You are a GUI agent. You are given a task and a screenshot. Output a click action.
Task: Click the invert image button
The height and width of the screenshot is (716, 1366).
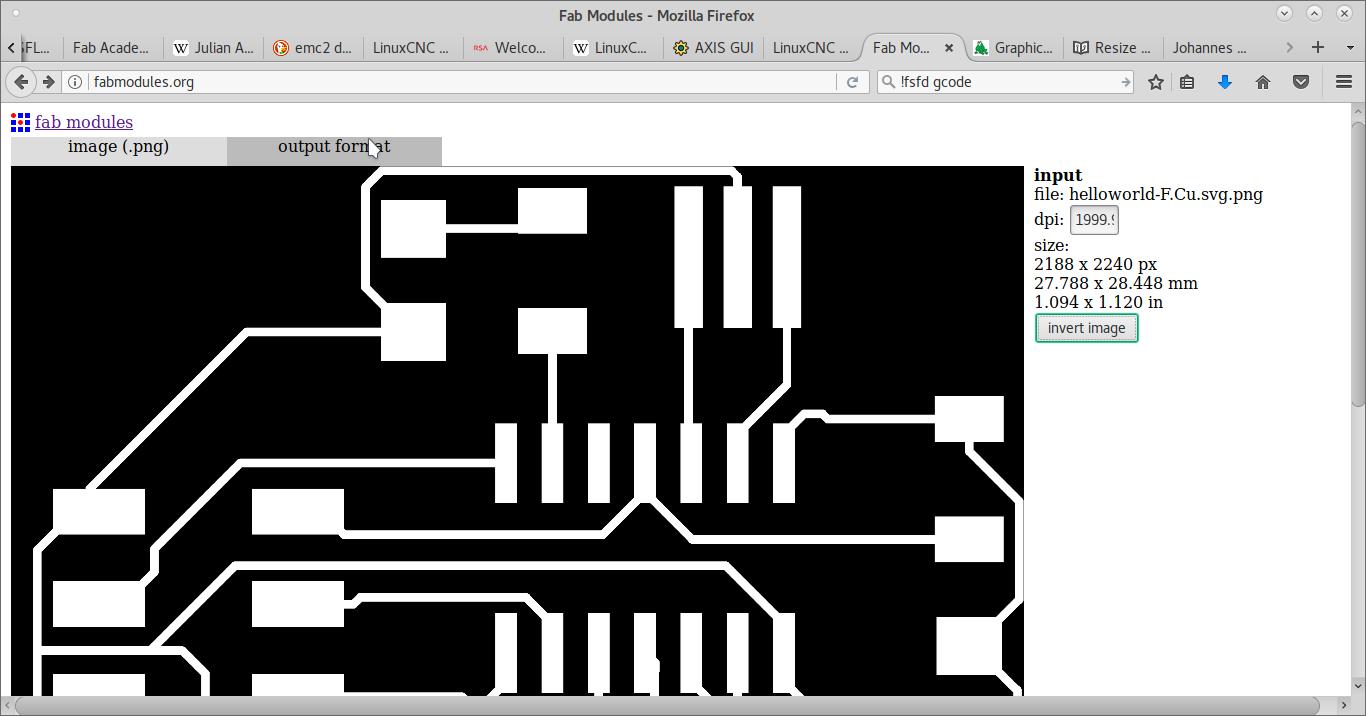(1087, 328)
